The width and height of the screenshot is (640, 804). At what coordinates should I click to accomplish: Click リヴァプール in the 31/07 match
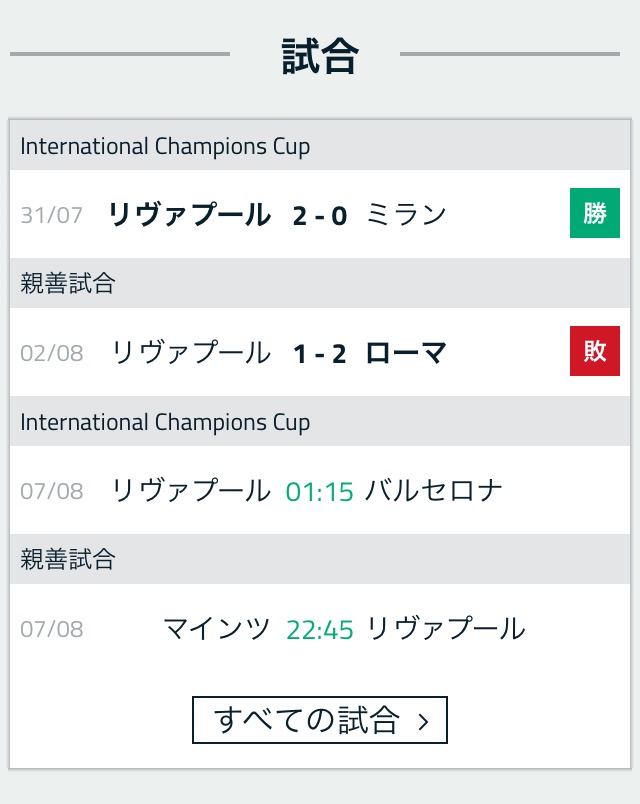coord(189,215)
